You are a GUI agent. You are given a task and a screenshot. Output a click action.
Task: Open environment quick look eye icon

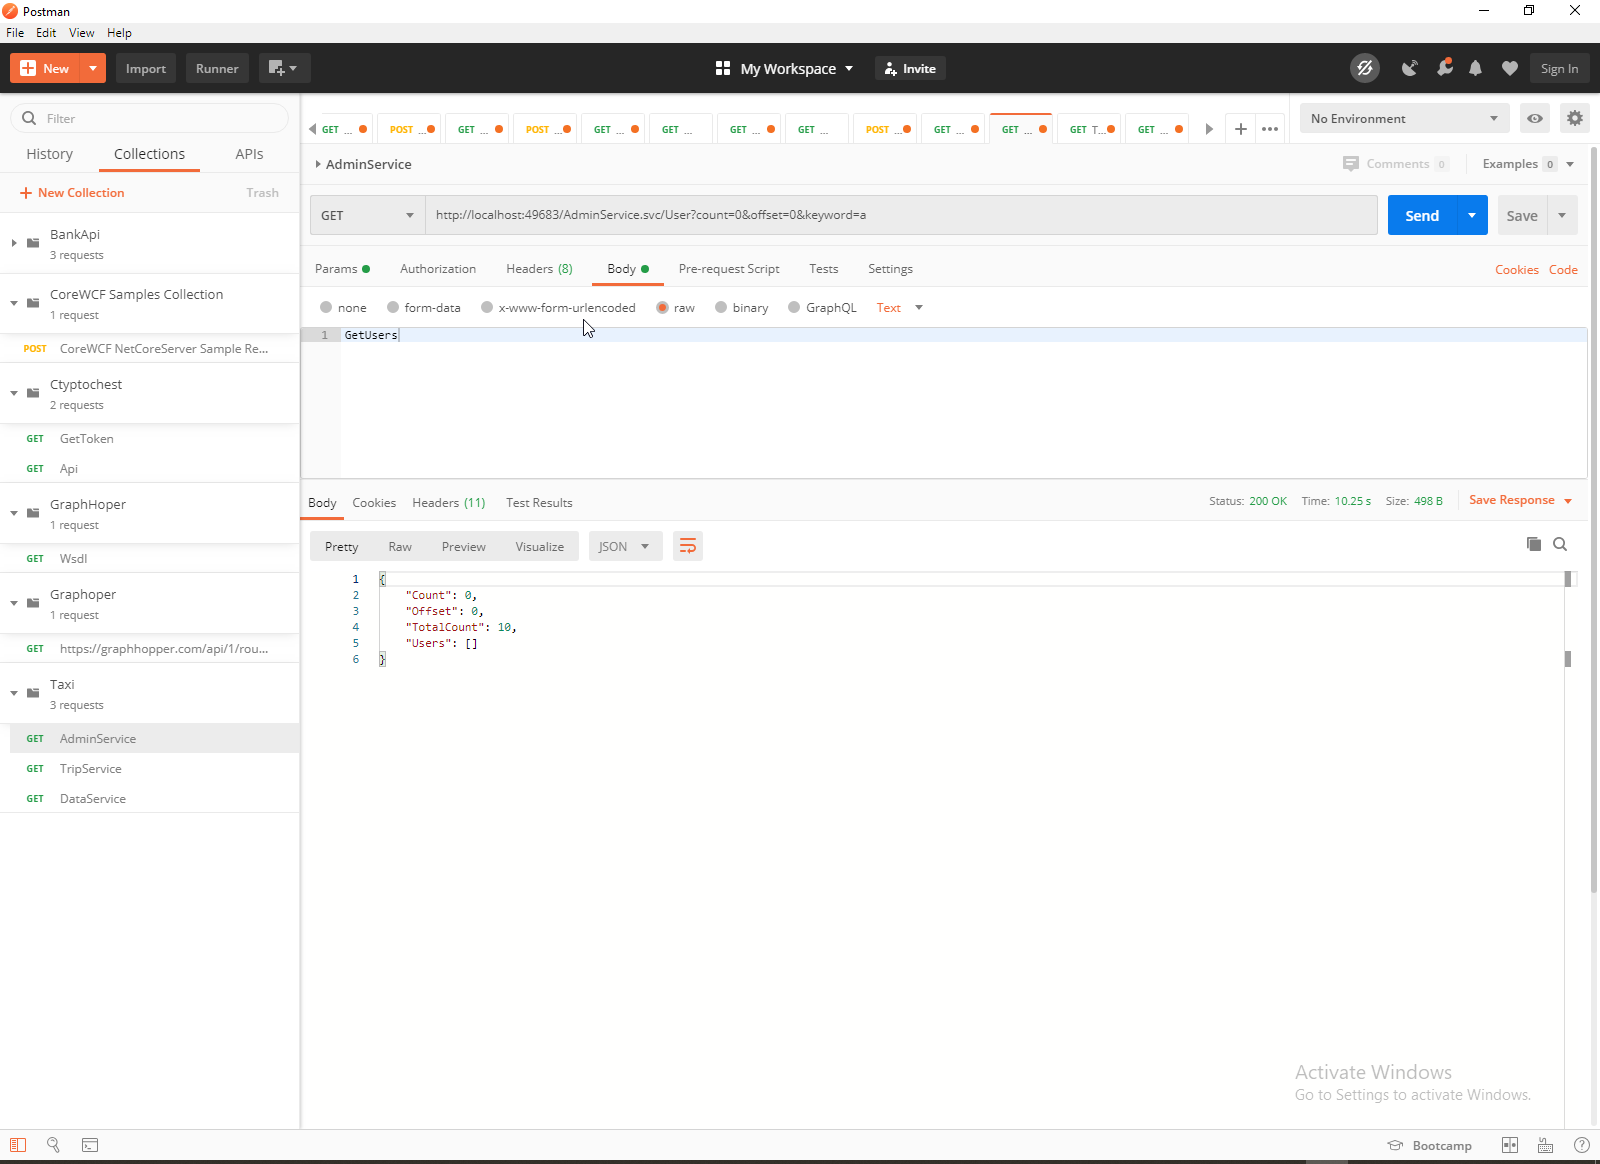[x=1535, y=118]
